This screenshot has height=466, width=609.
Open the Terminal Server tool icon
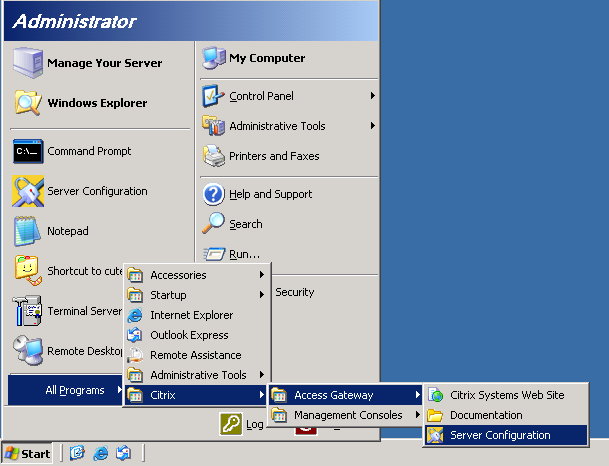28,311
